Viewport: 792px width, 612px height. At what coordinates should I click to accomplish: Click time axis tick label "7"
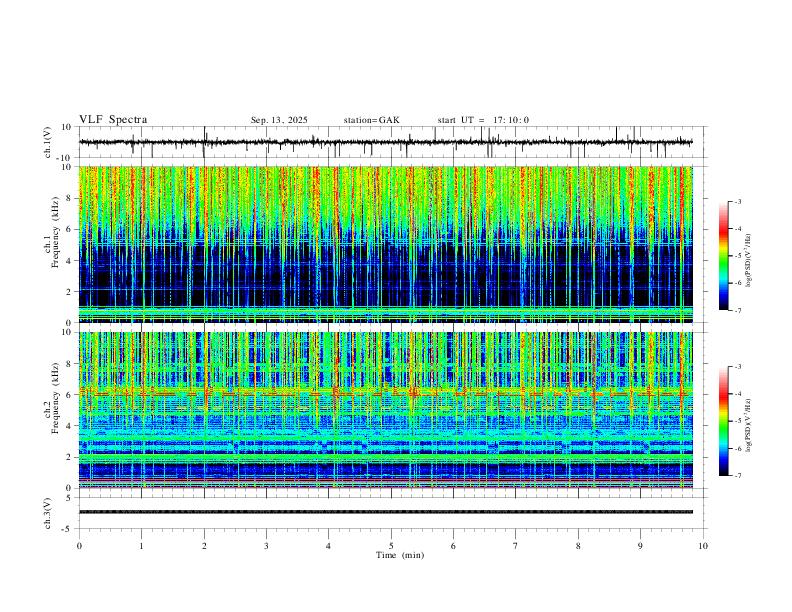tap(516, 546)
